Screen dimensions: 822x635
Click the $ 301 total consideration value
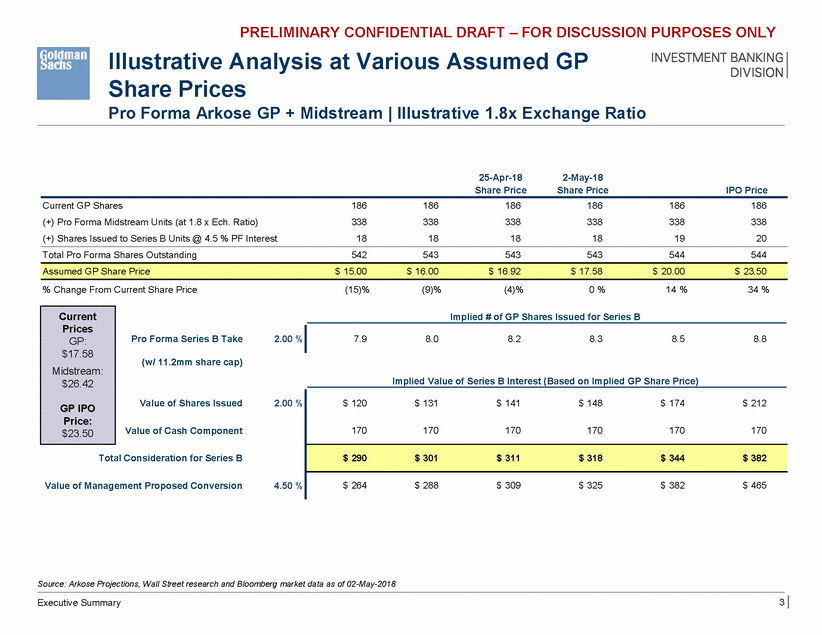(426, 458)
